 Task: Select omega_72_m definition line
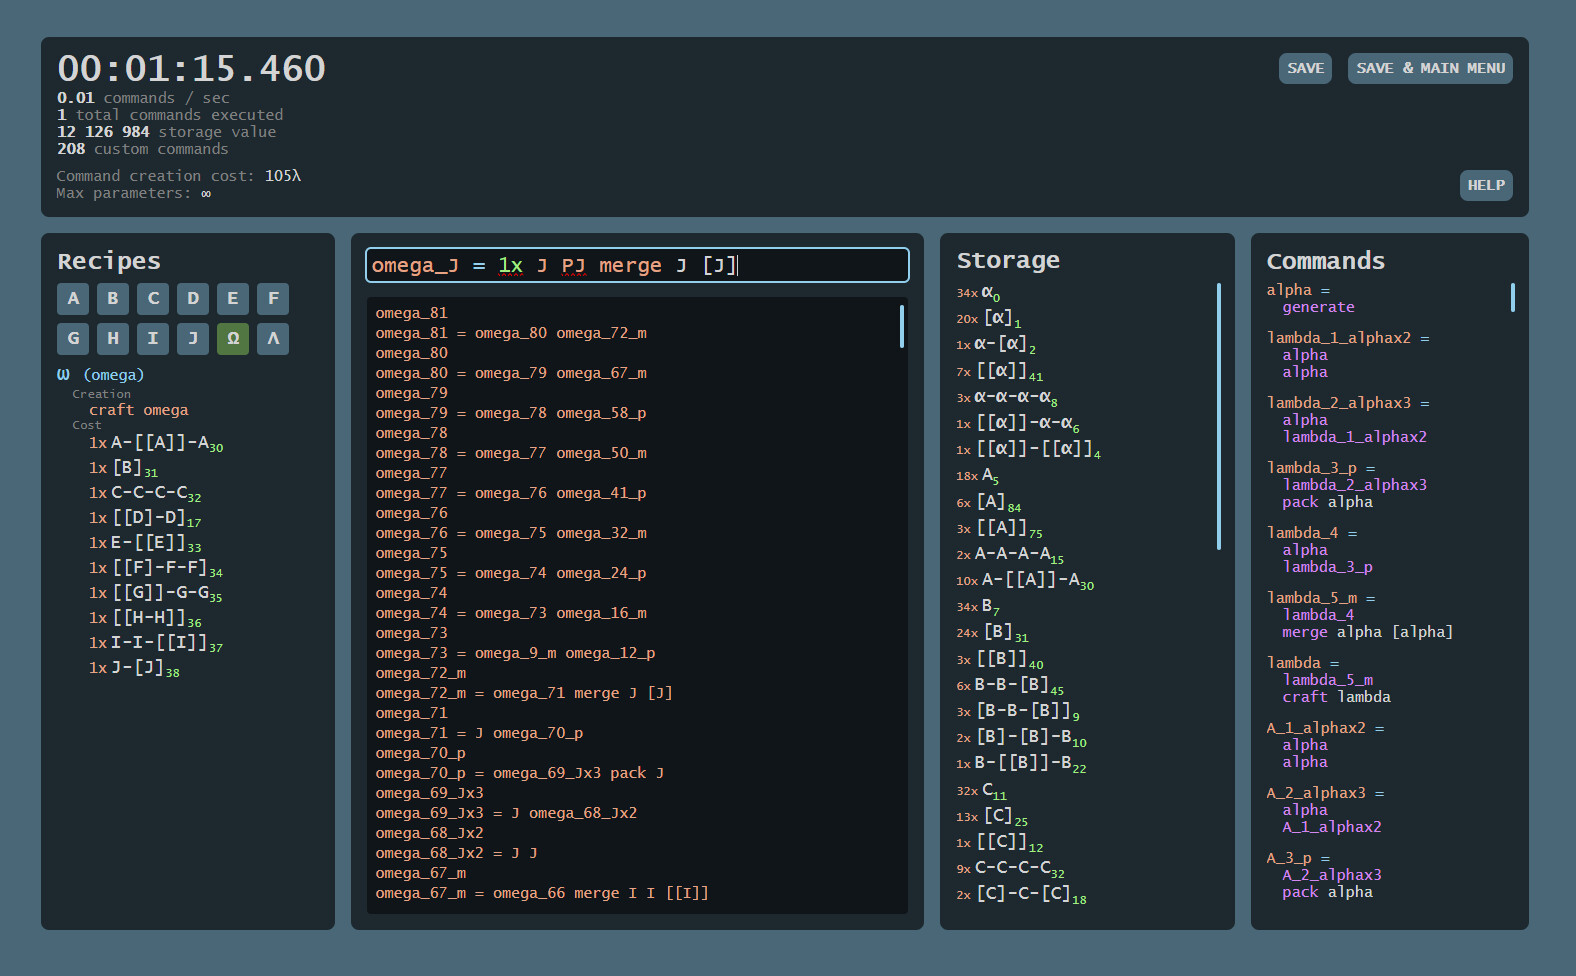(x=523, y=693)
